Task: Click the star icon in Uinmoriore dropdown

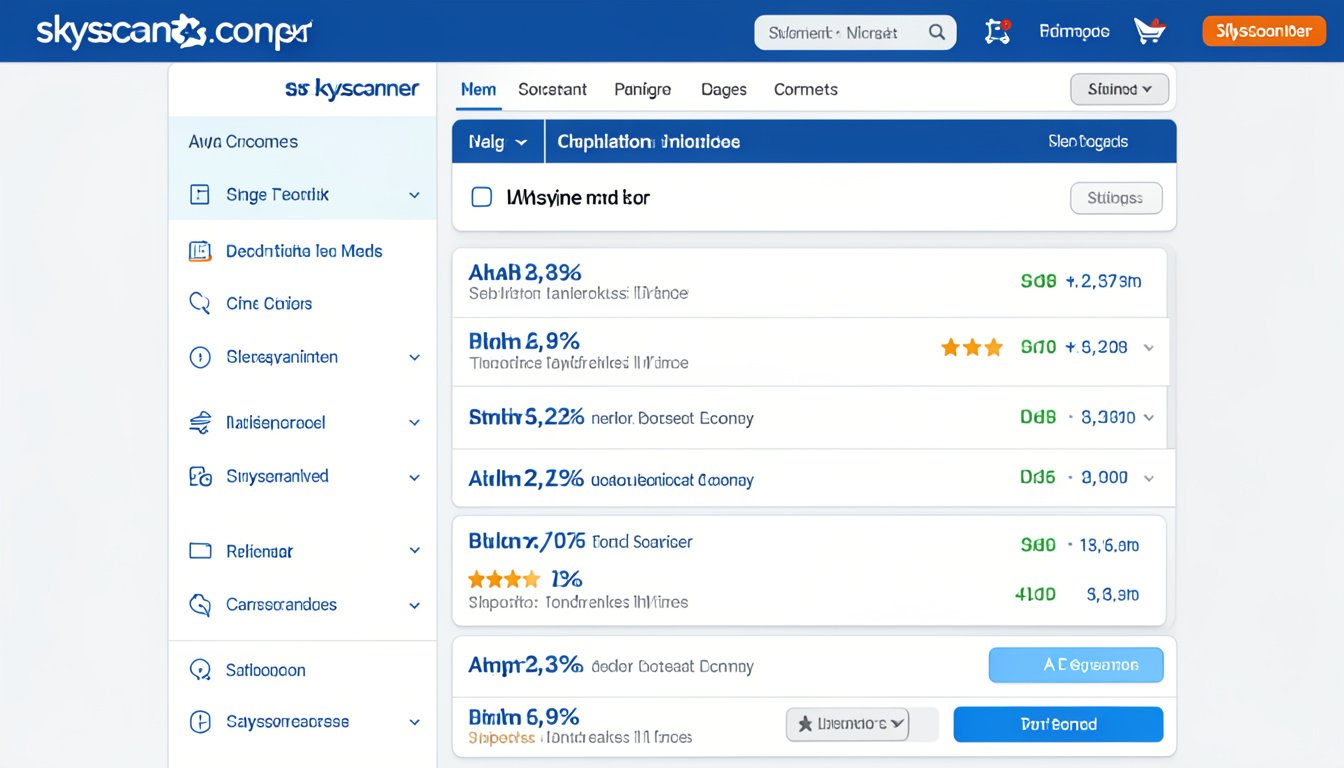Action: point(804,723)
